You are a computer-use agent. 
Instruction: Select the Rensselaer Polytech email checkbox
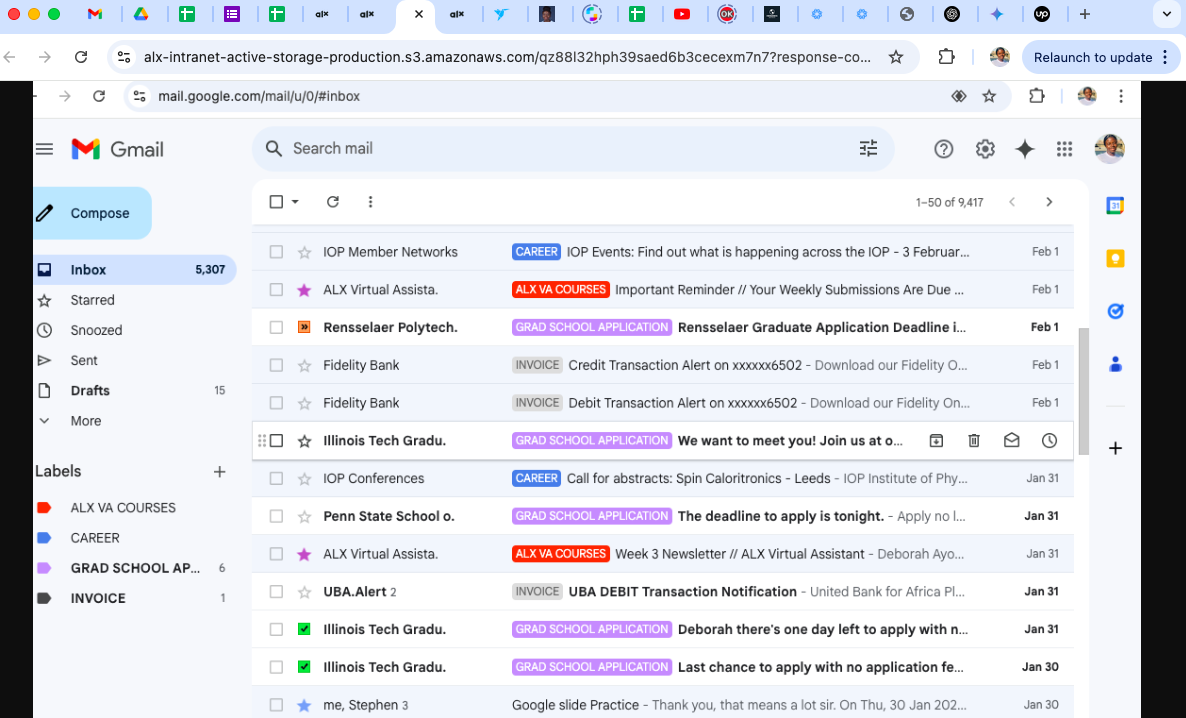(x=277, y=327)
